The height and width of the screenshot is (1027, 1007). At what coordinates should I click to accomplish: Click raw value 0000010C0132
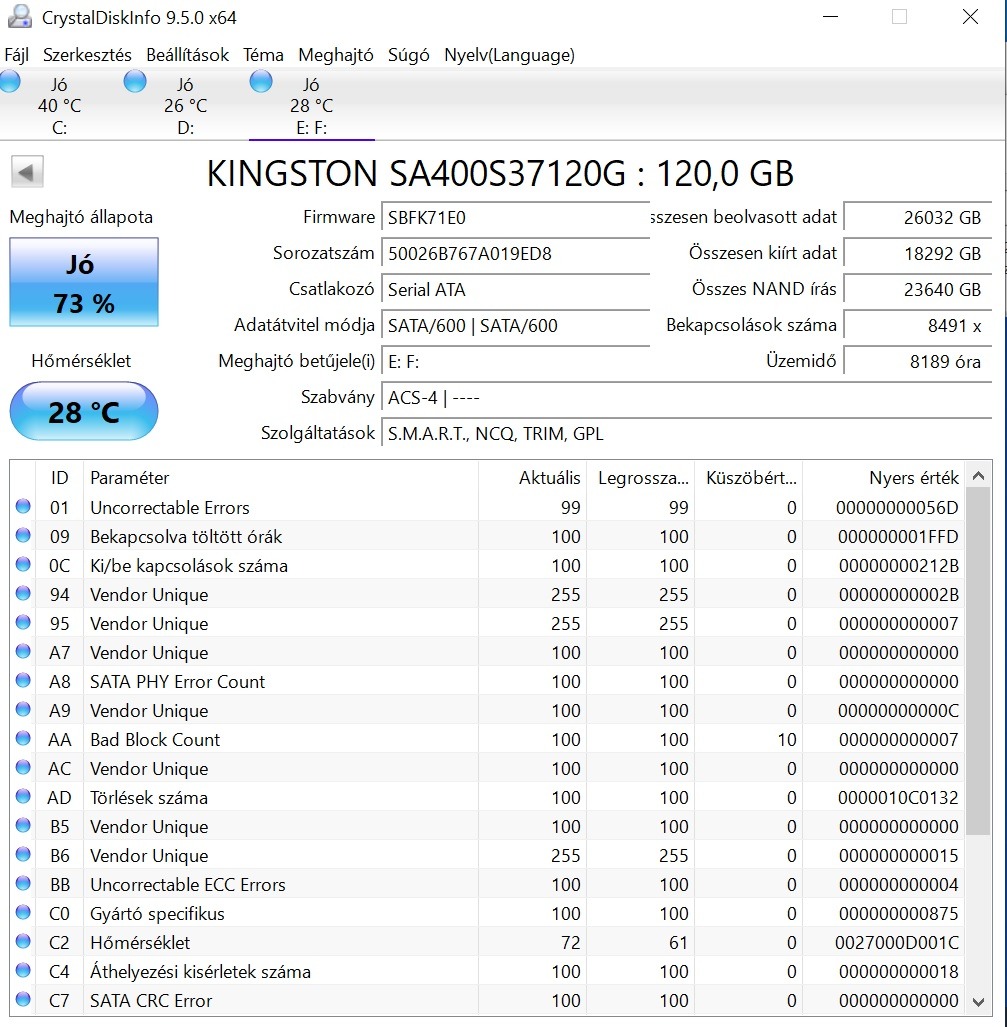[898, 798]
